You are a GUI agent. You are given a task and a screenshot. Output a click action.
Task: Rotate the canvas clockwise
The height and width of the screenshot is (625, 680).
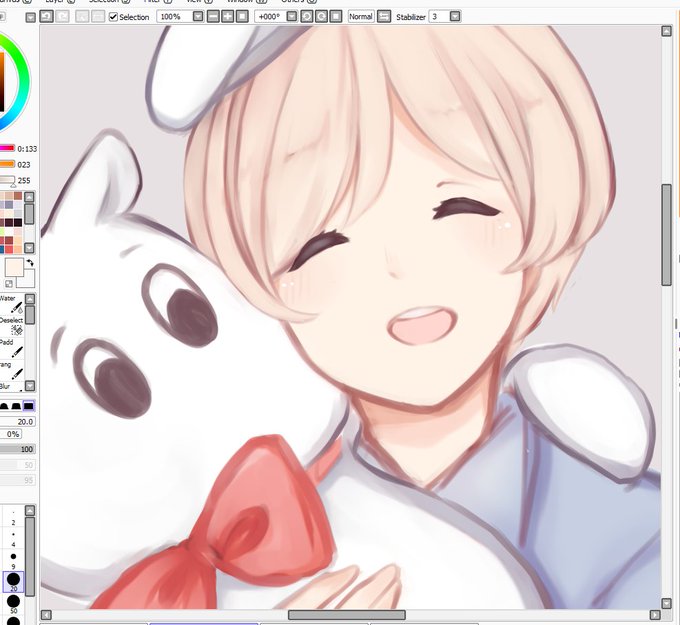coord(321,16)
